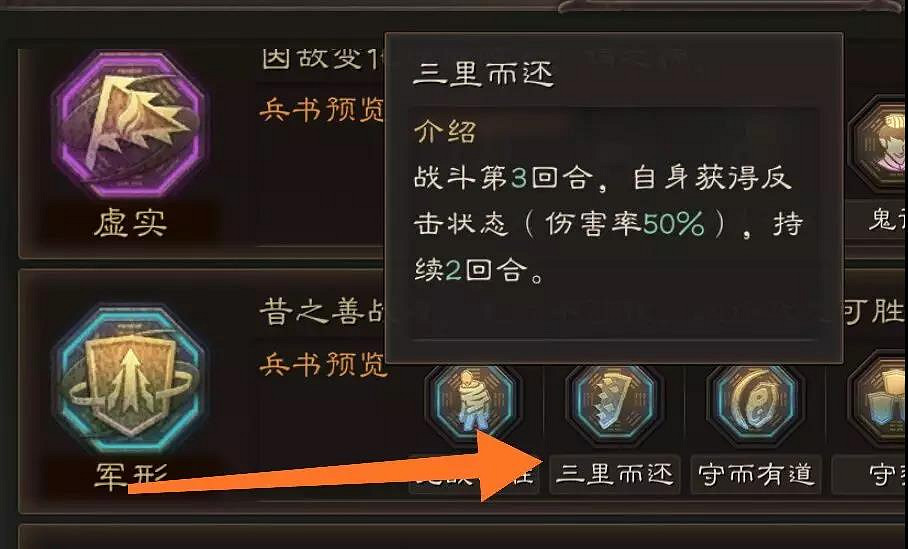Viewport: 908px width, 549px height.
Task: Click the tooltip text about 反击状态
Action: click(x=608, y=224)
